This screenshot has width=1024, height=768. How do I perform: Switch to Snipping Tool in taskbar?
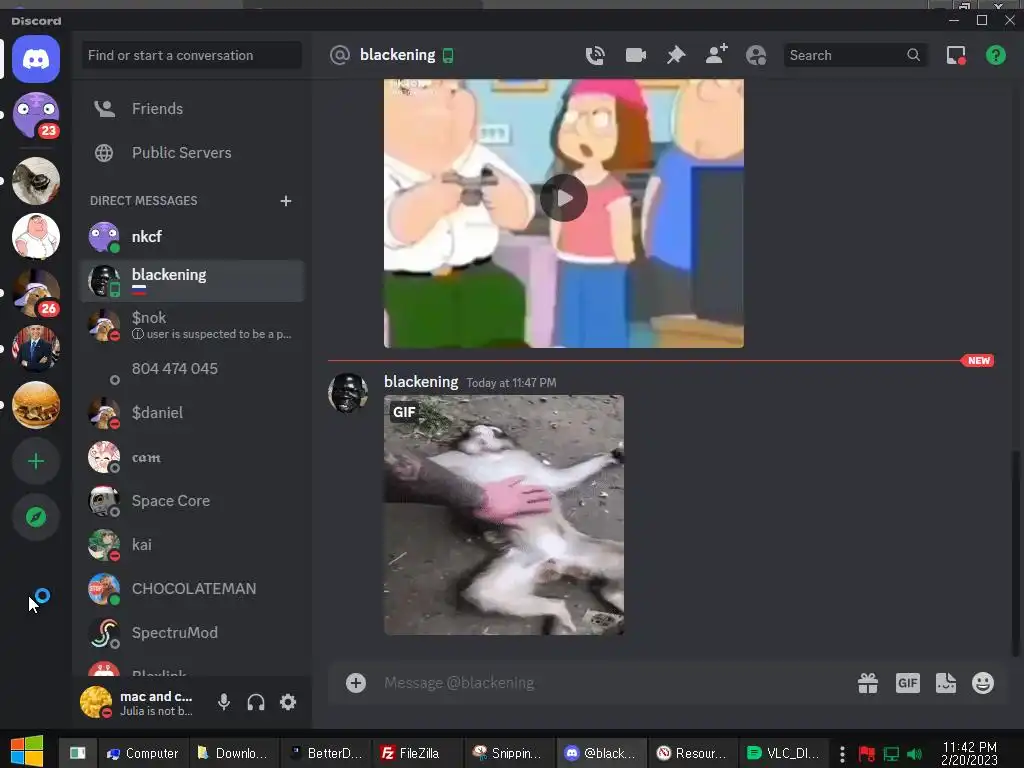coord(509,754)
